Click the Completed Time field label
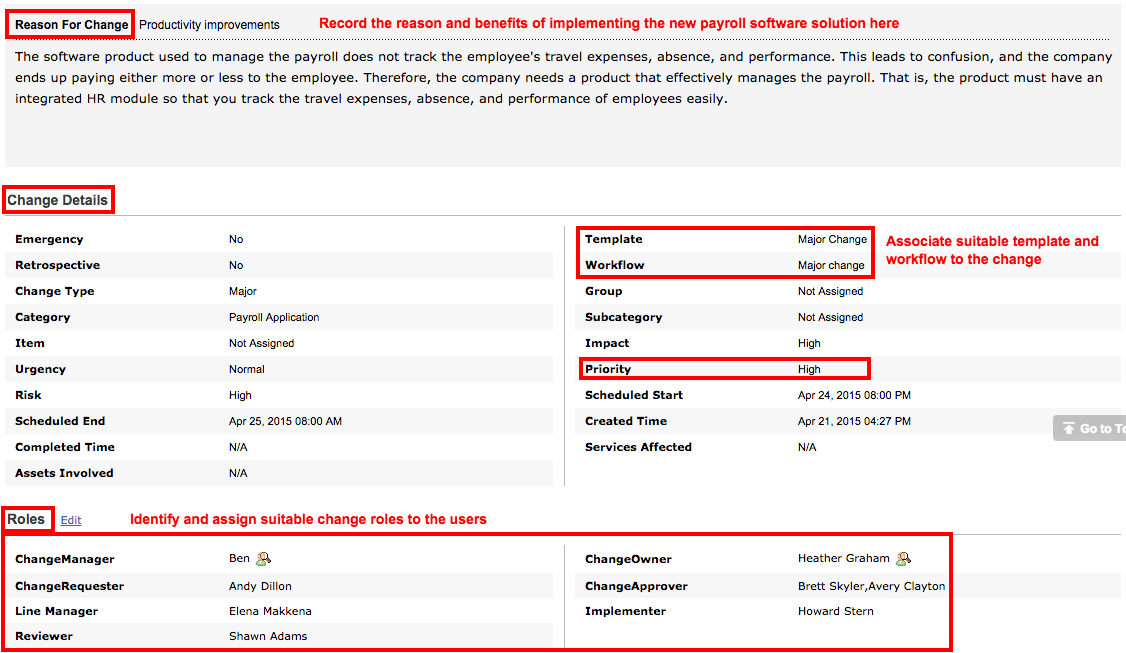The image size is (1126, 653). click(x=65, y=447)
